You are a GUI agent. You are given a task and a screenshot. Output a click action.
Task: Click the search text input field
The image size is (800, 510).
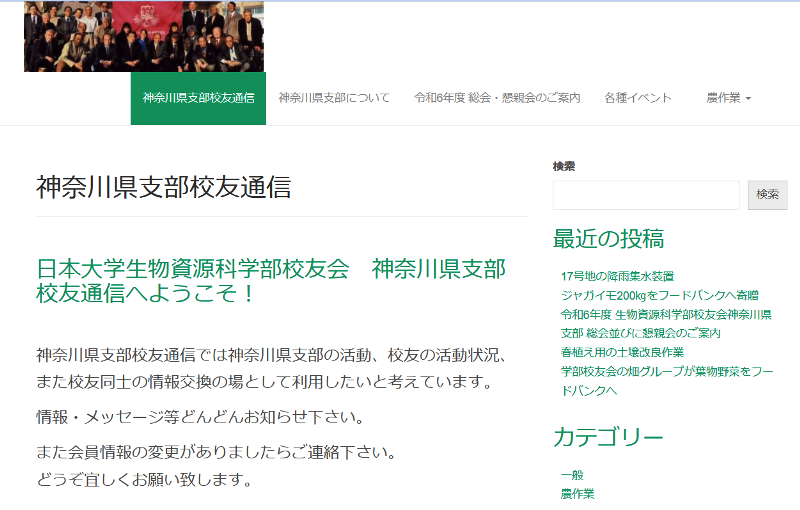646,195
